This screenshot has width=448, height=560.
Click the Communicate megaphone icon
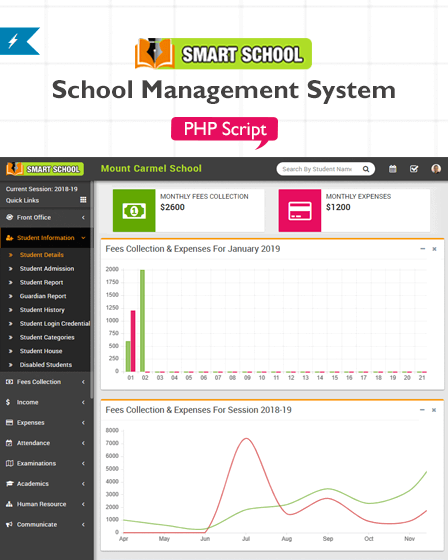pos(9,524)
